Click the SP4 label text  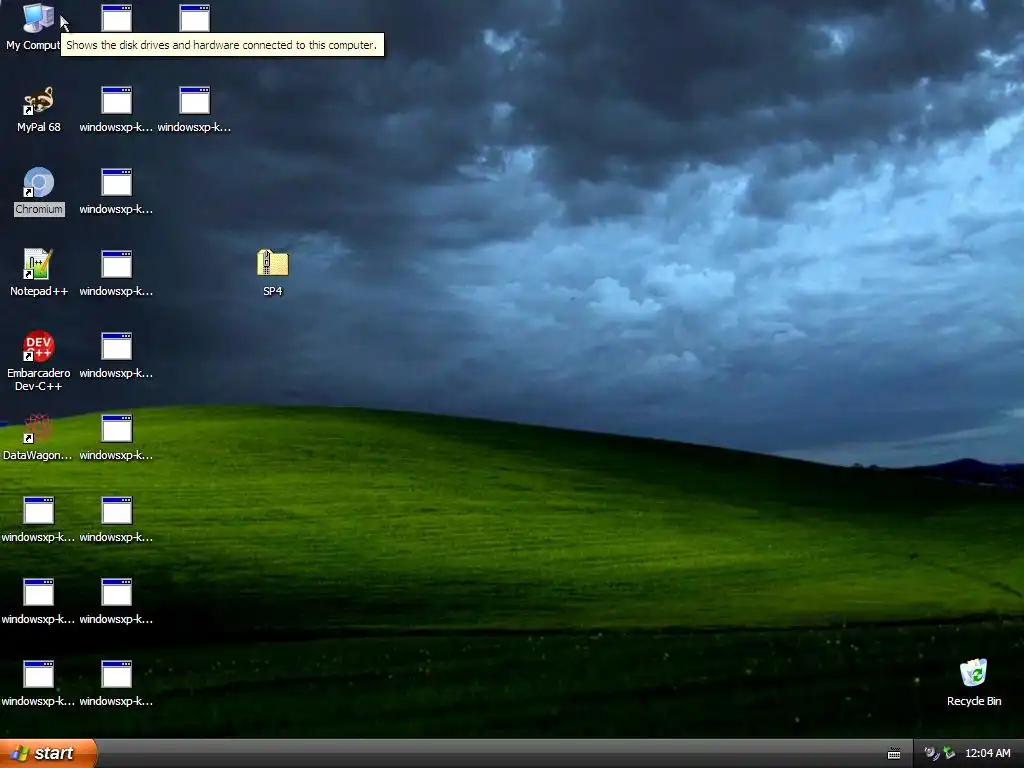[x=273, y=291]
